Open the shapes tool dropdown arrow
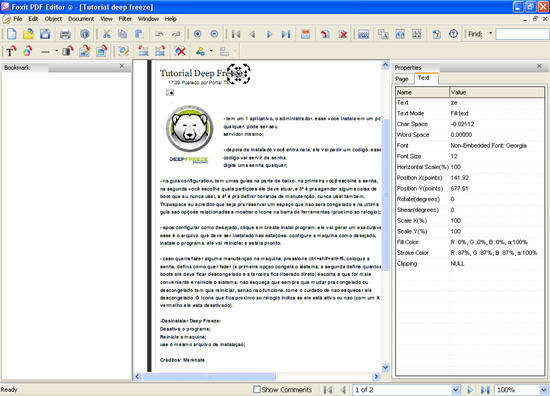The width and height of the screenshot is (550, 396). click(x=211, y=52)
